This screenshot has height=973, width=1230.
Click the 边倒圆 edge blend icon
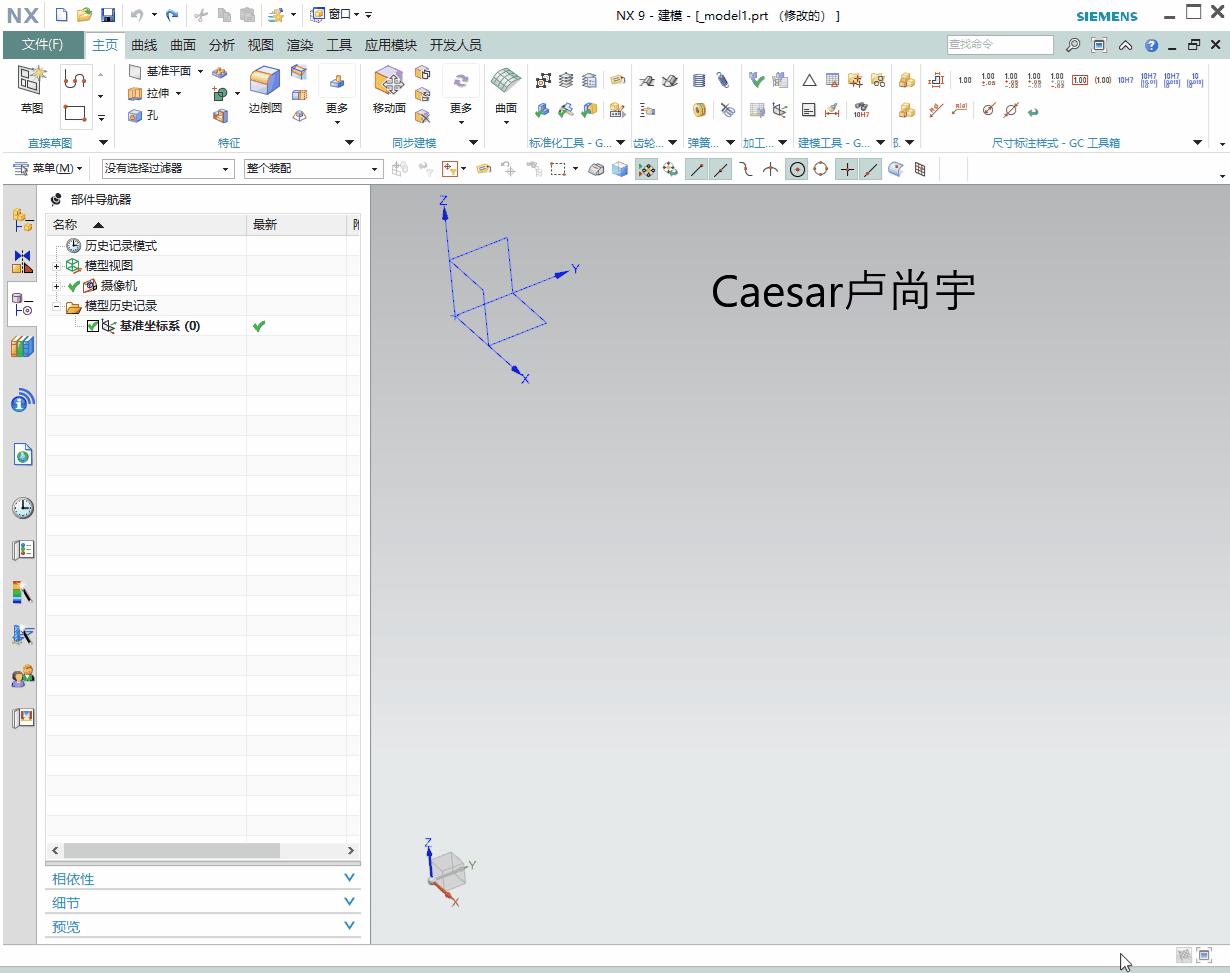265,81
